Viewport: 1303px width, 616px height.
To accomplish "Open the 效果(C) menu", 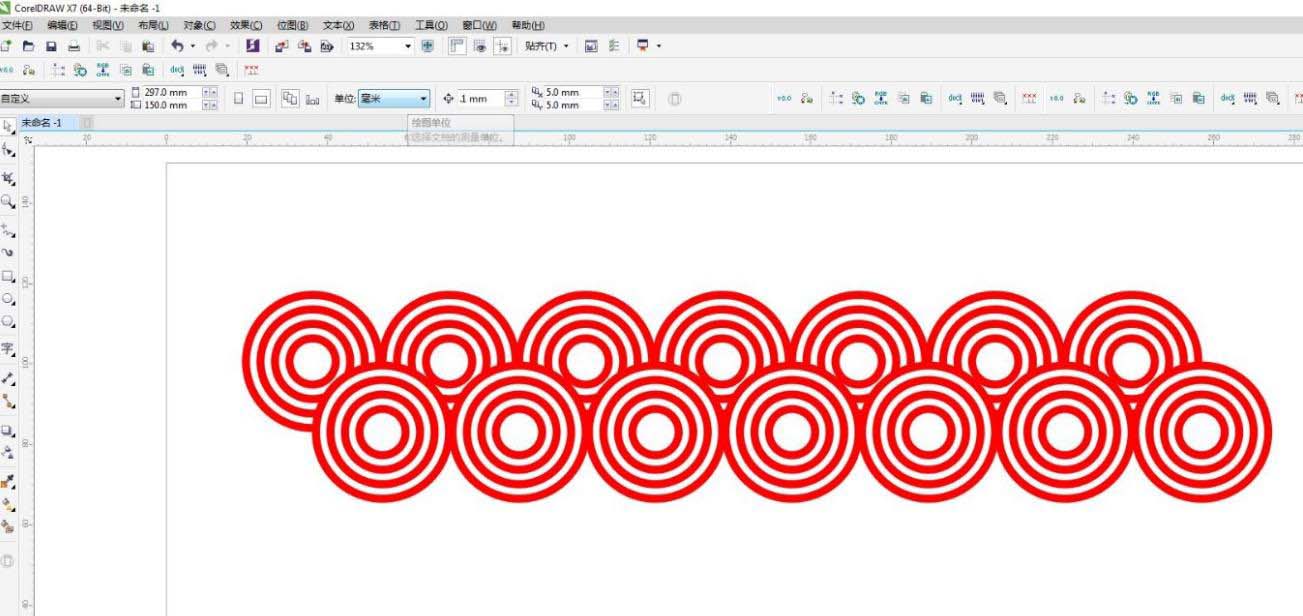I will point(246,25).
